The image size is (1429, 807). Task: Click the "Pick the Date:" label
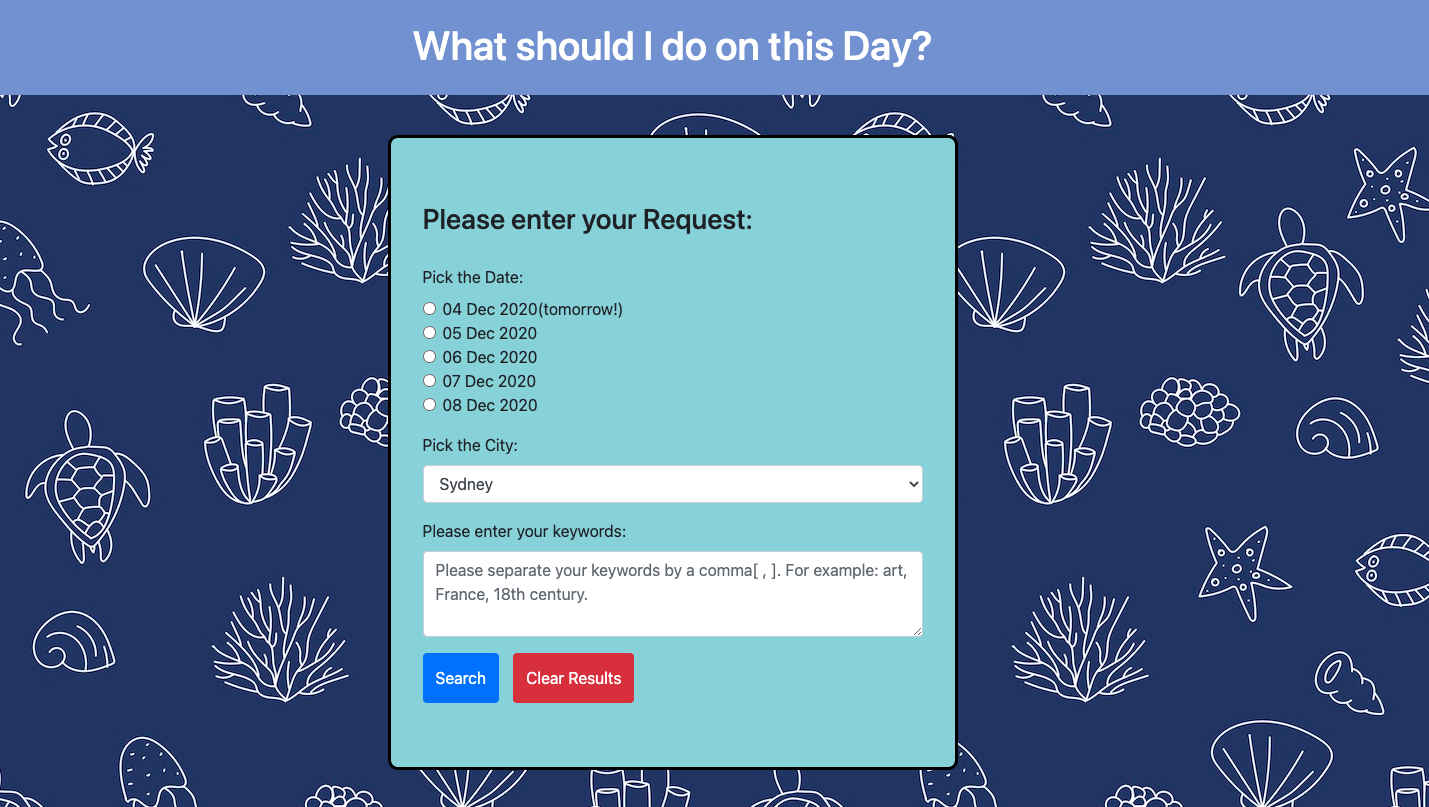tap(473, 277)
